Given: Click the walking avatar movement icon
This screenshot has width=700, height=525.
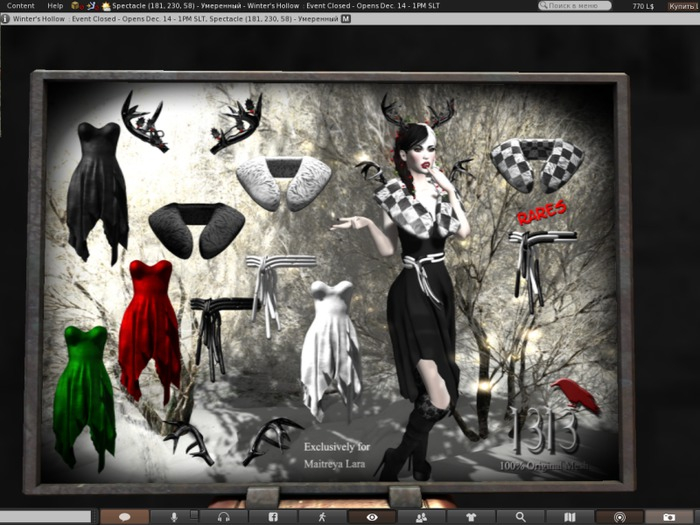Looking at the screenshot, I should point(322,517).
